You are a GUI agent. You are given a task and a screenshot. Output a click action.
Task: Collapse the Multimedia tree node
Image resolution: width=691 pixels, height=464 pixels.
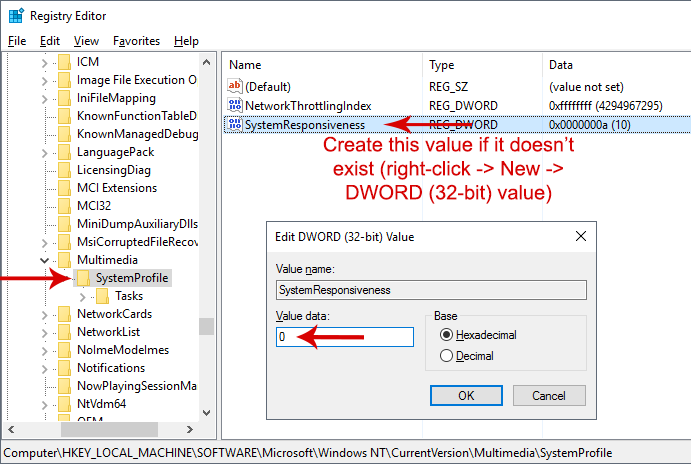click(44, 260)
